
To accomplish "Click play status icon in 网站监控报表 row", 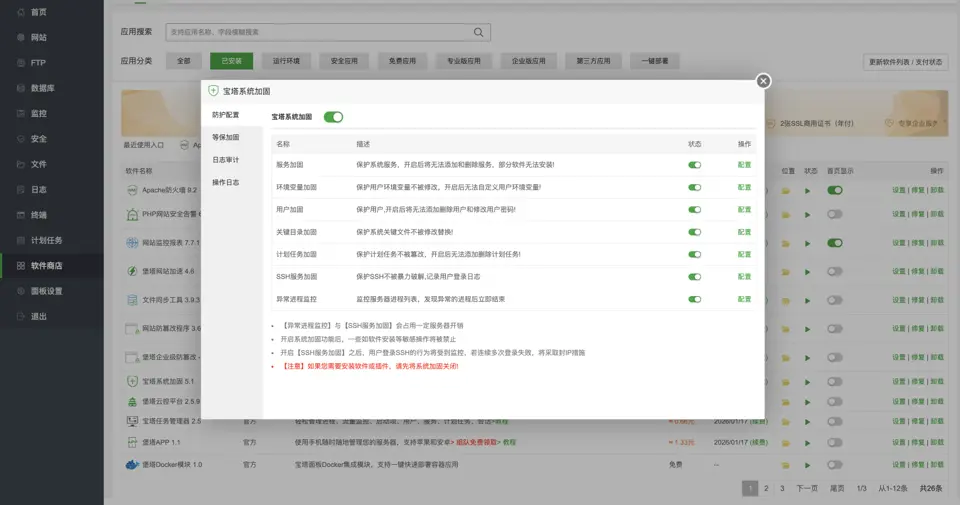I will tap(808, 244).
